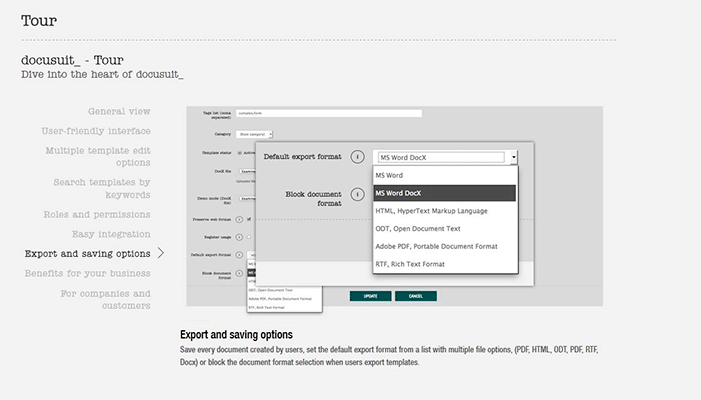Open Easy integration tour section

pos(111,234)
